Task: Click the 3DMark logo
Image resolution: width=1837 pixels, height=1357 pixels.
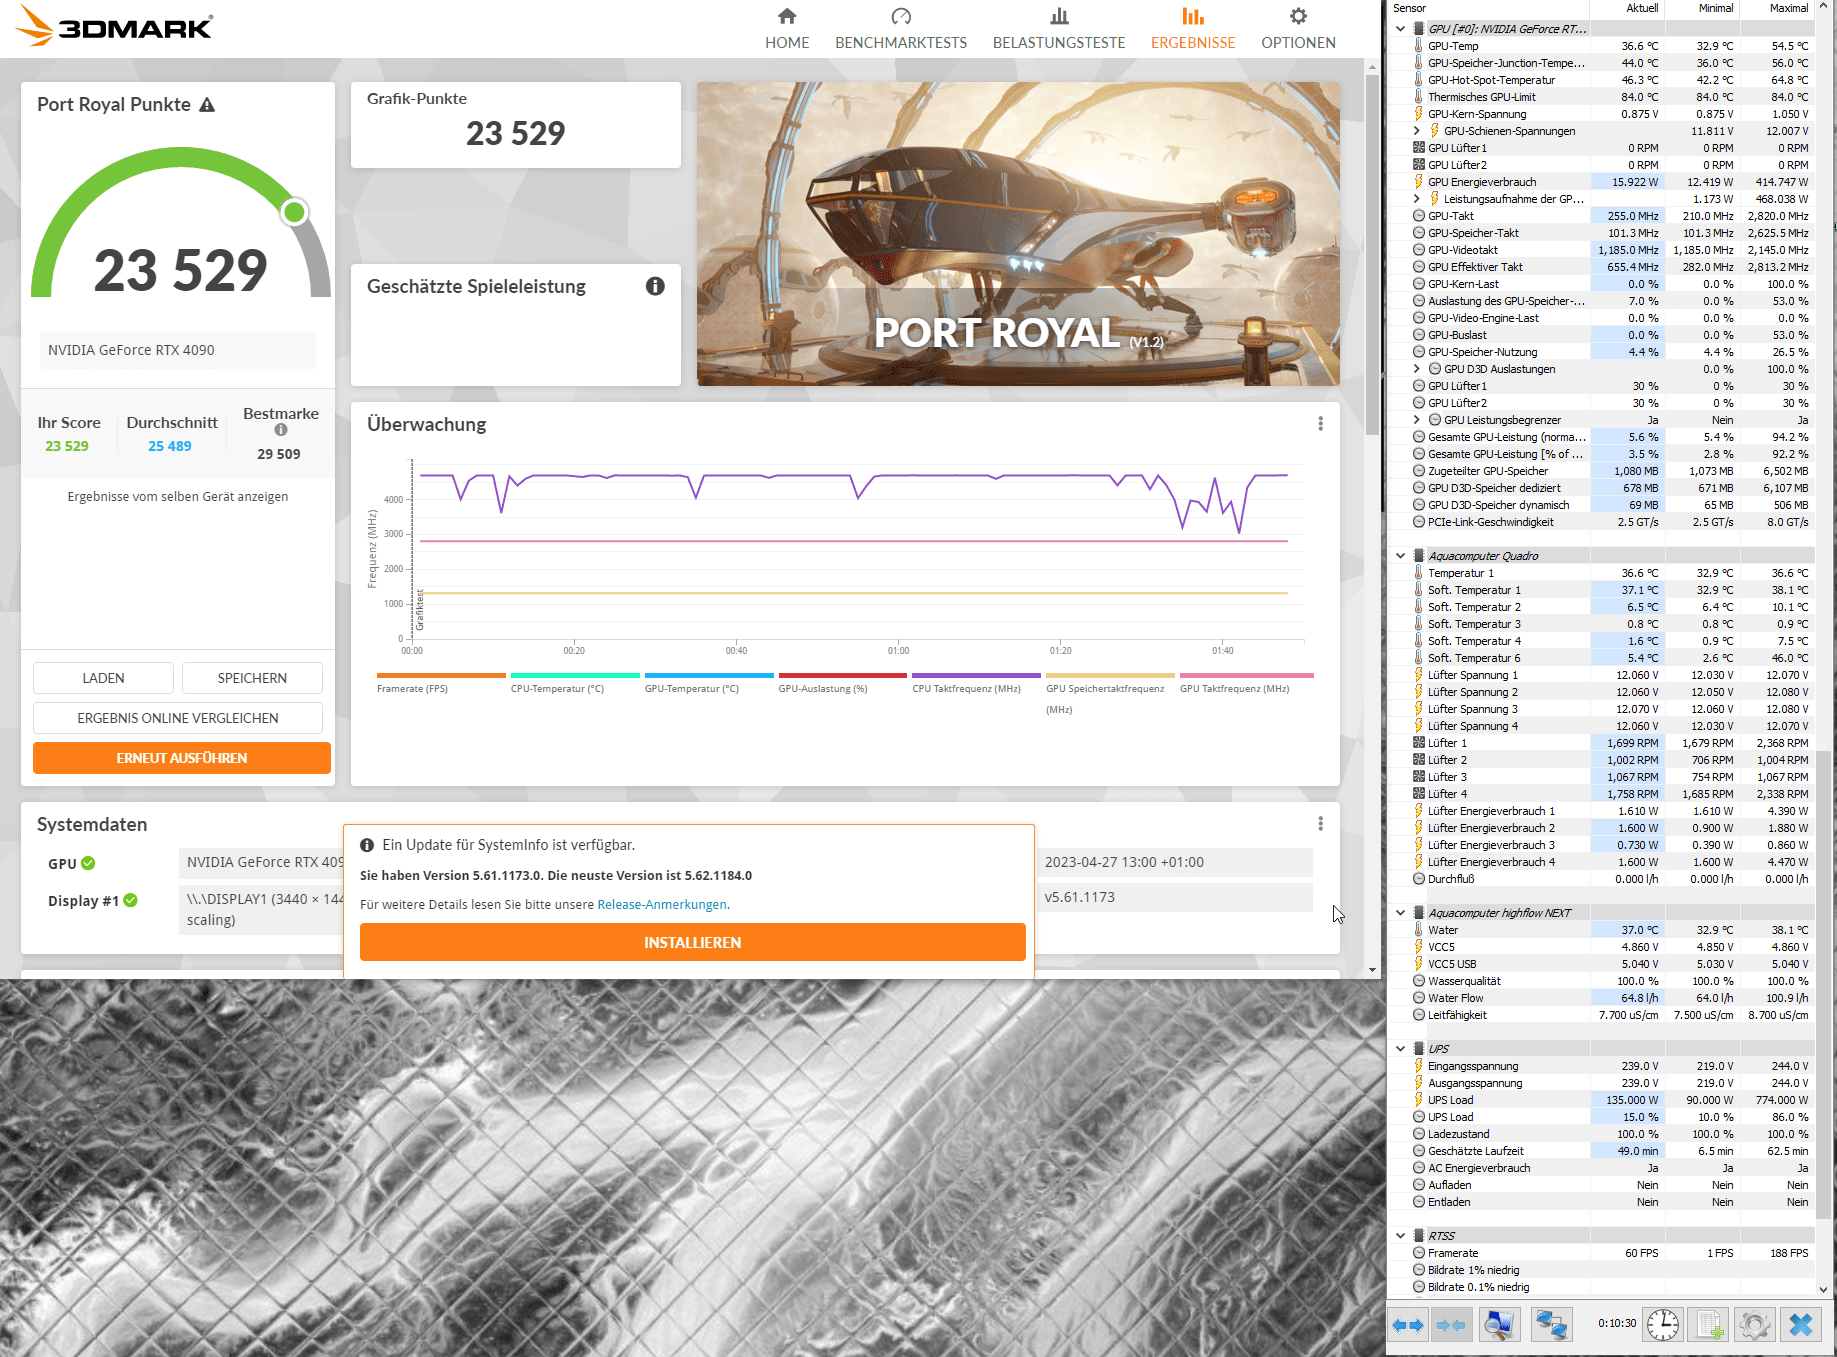Action: tap(114, 26)
